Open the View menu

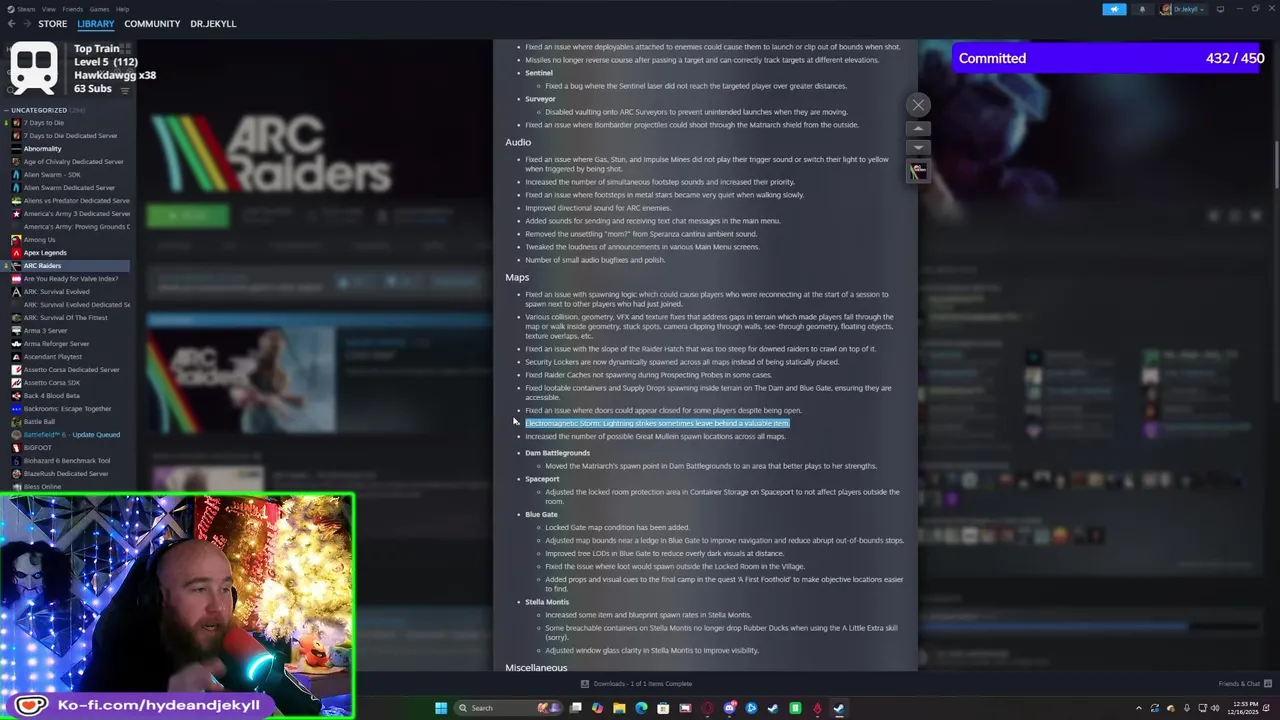click(x=48, y=9)
